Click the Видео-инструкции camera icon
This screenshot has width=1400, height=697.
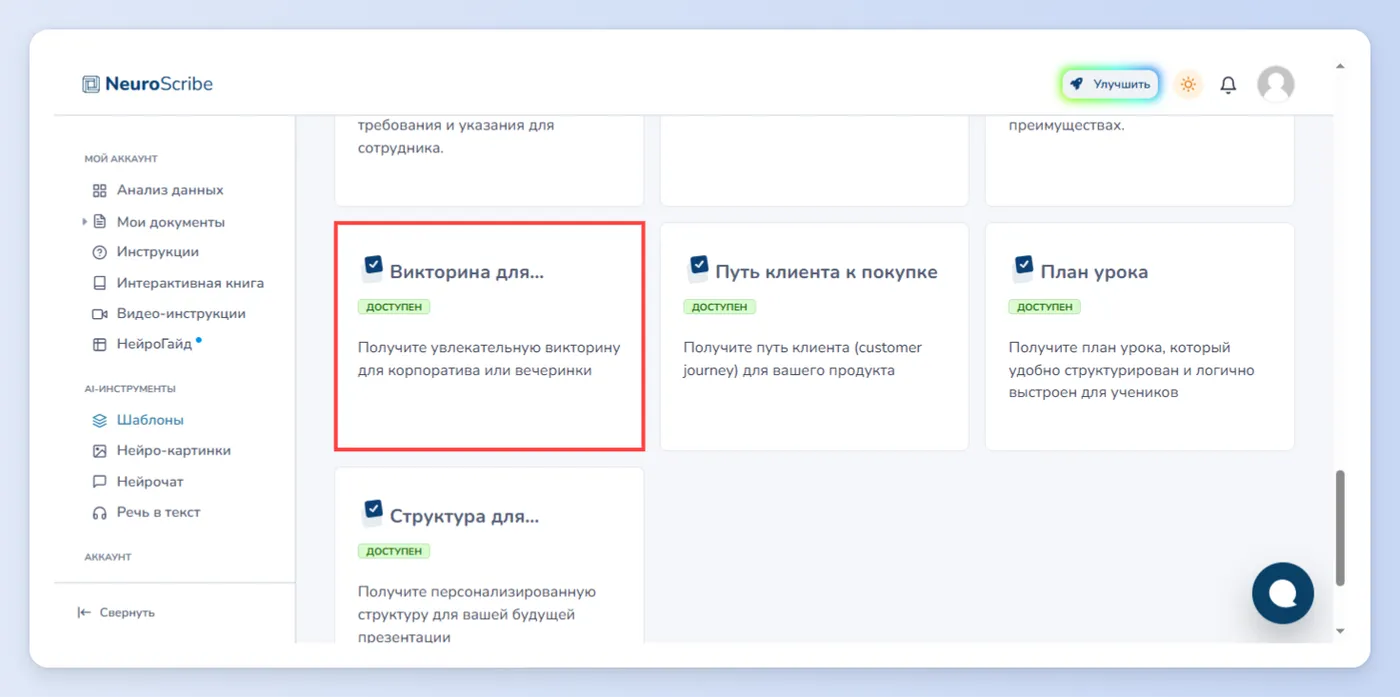99,314
